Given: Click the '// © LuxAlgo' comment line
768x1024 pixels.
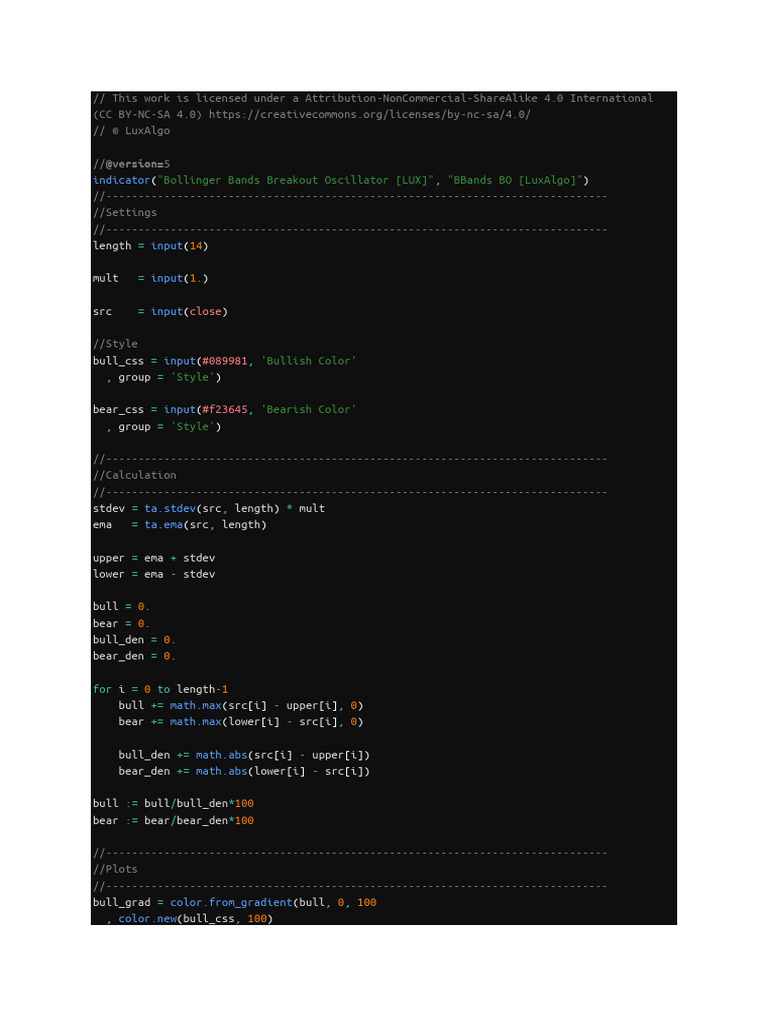Looking at the screenshot, I should pos(131,131).
